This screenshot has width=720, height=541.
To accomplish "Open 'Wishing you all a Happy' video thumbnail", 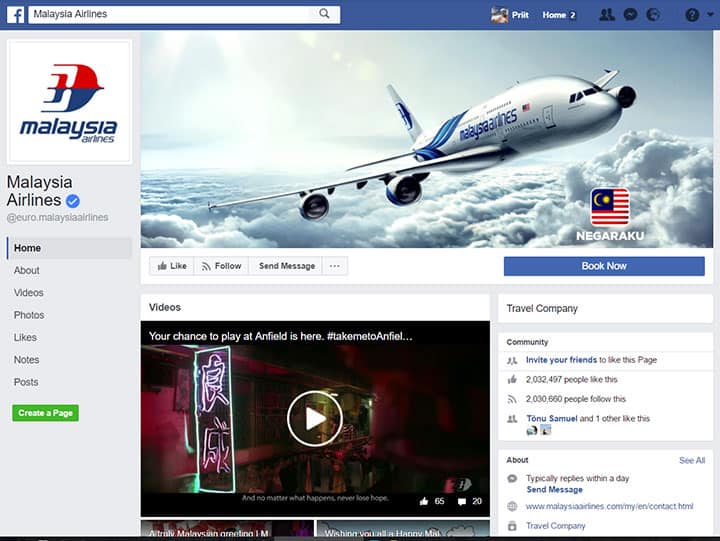I will pyautogui.click(x=403, y=528).
